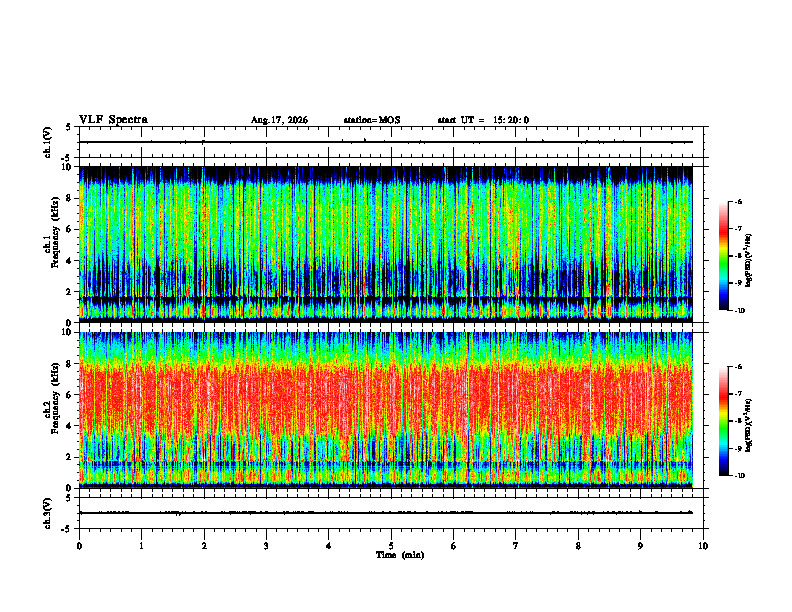Click the ch.3(V) waveform strip

click(391, 513)
